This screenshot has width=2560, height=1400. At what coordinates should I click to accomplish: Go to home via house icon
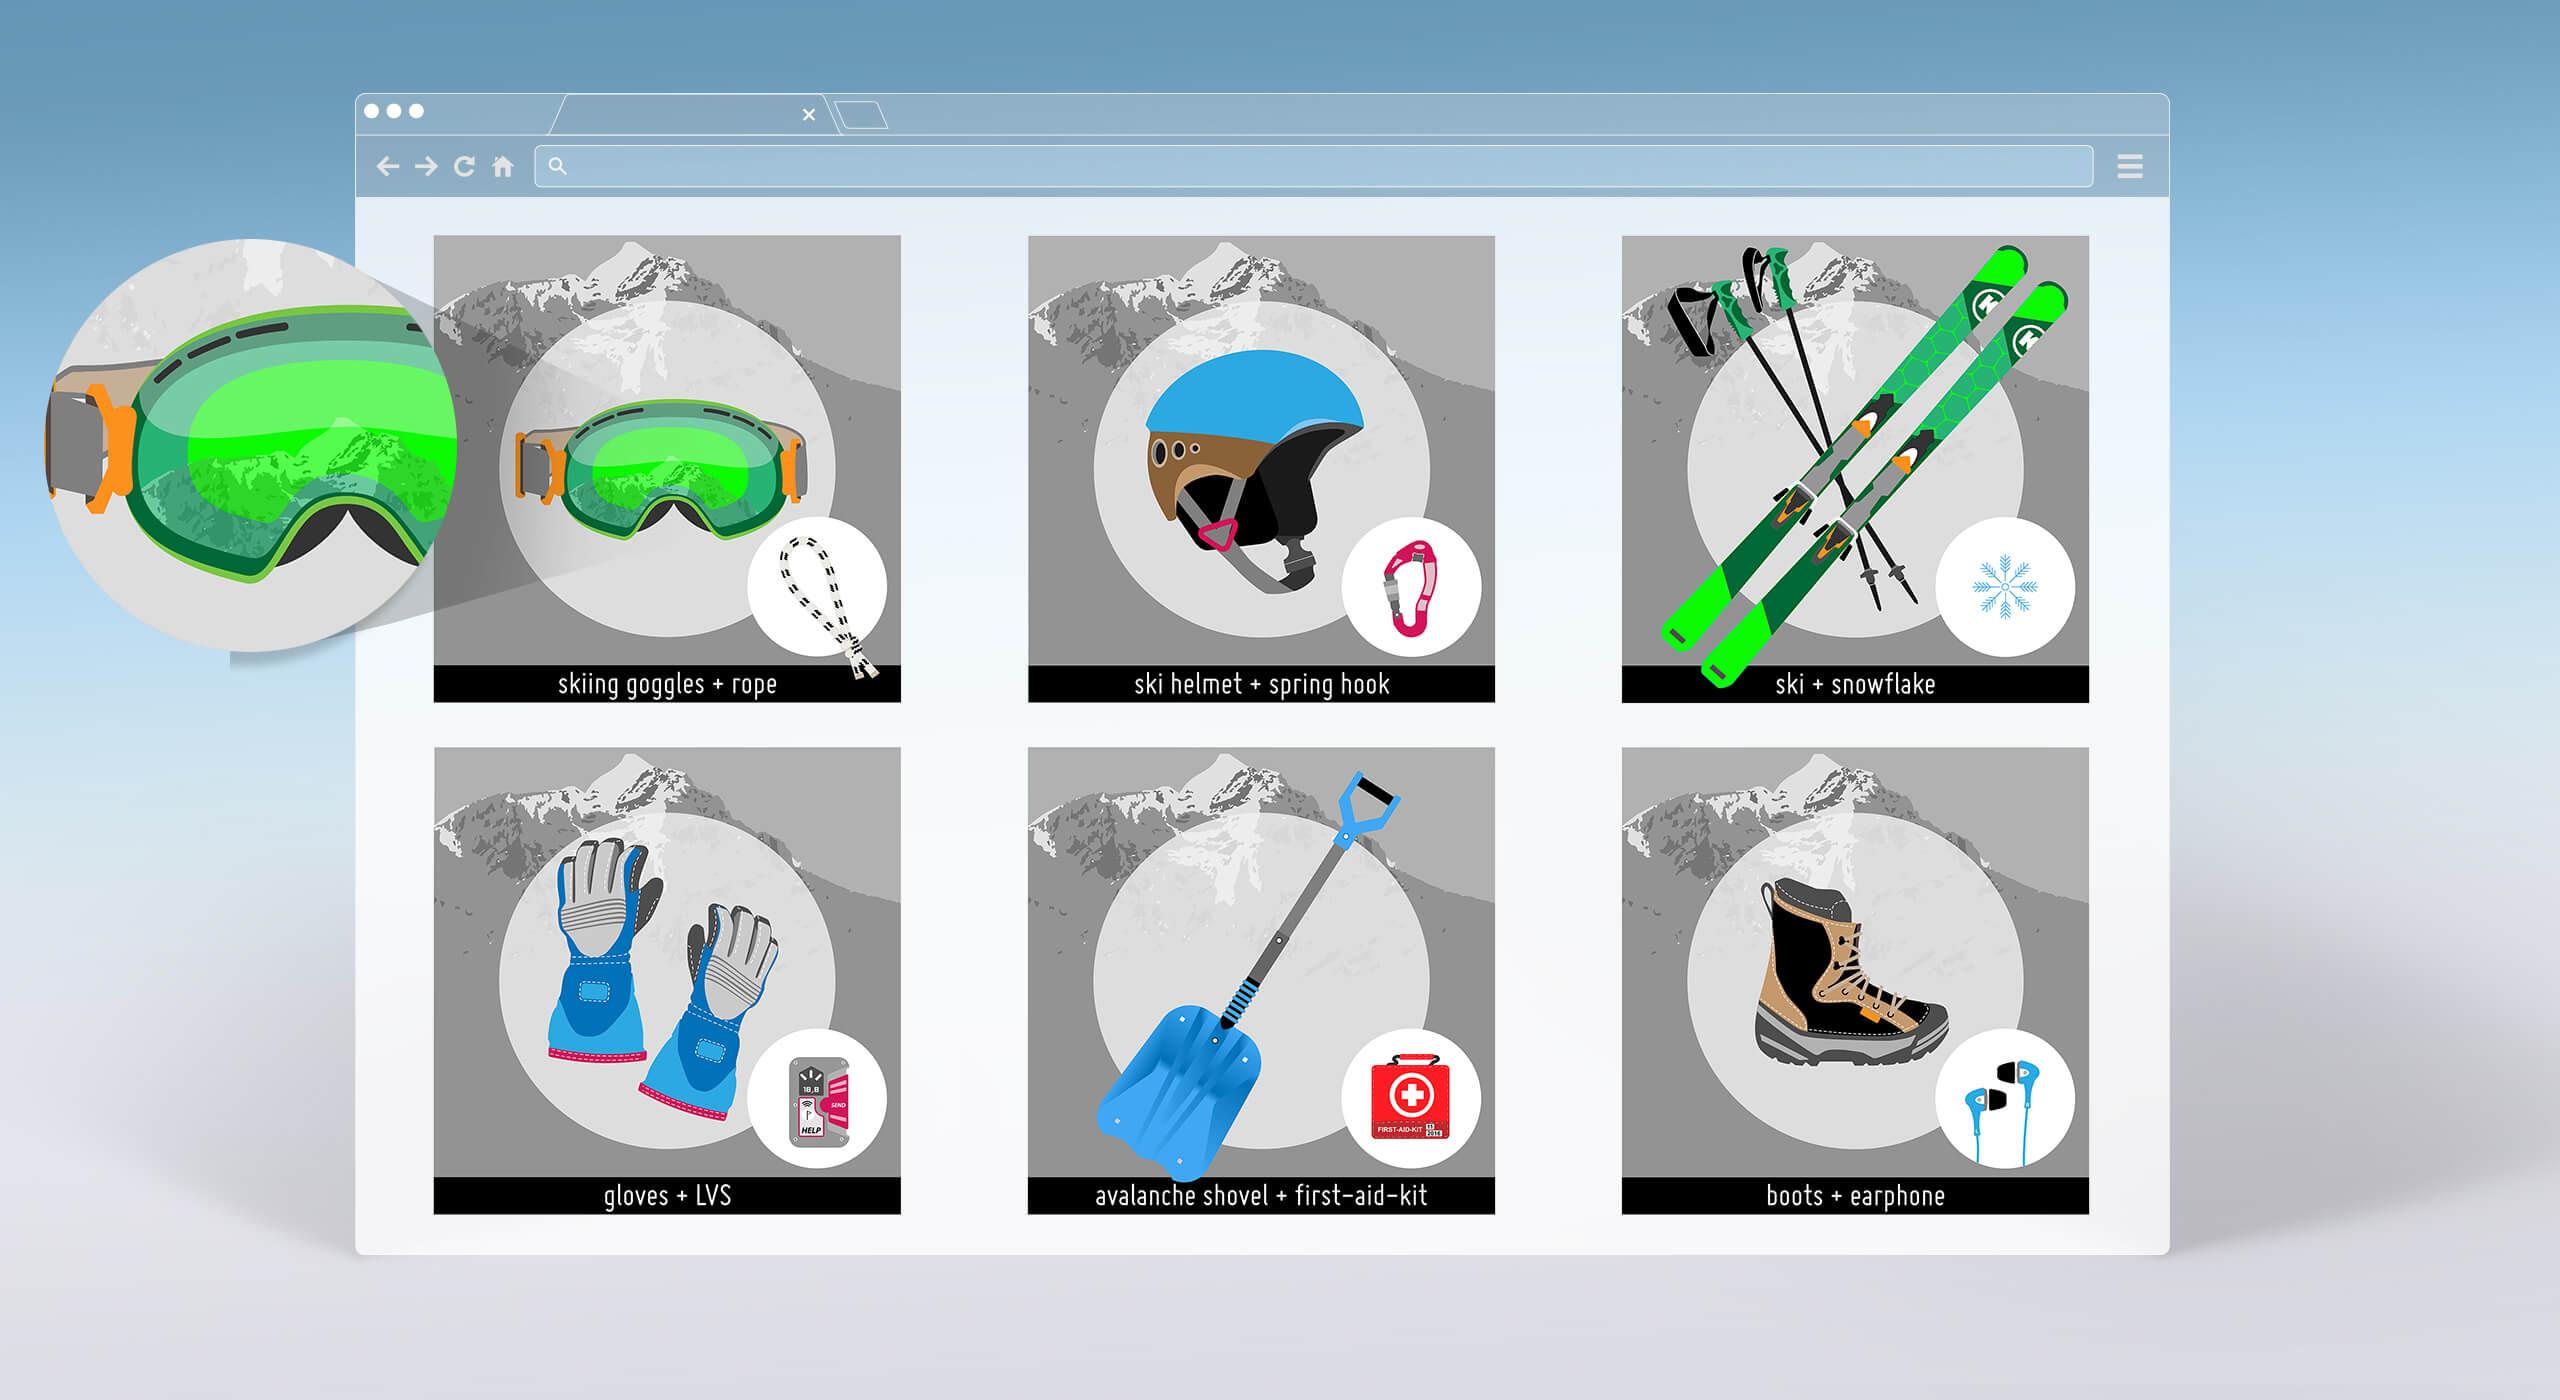point(503,166)
